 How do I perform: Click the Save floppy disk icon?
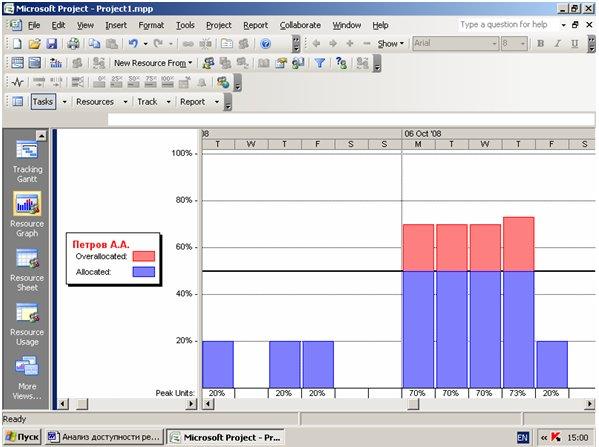52,44
